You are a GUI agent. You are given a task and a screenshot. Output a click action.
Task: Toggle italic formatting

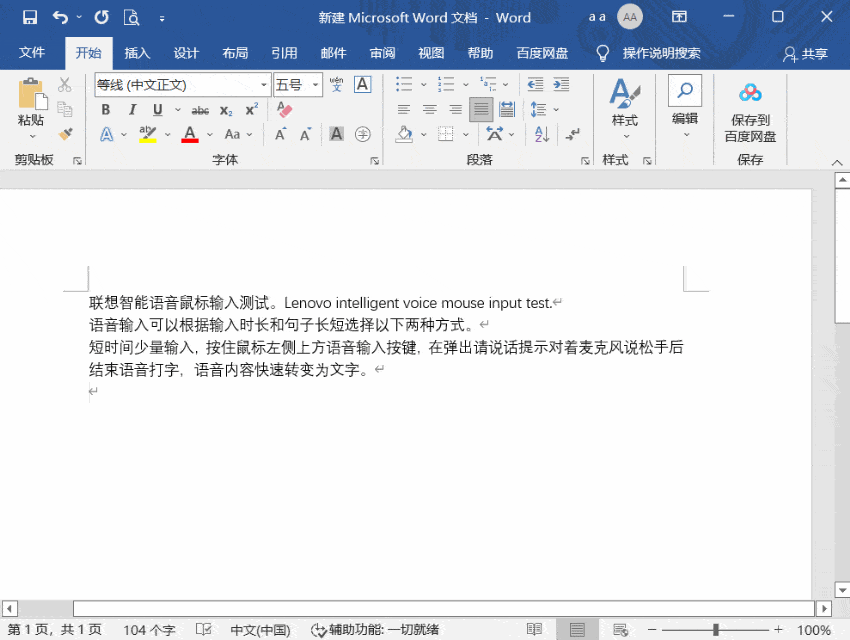coord(132,108)
